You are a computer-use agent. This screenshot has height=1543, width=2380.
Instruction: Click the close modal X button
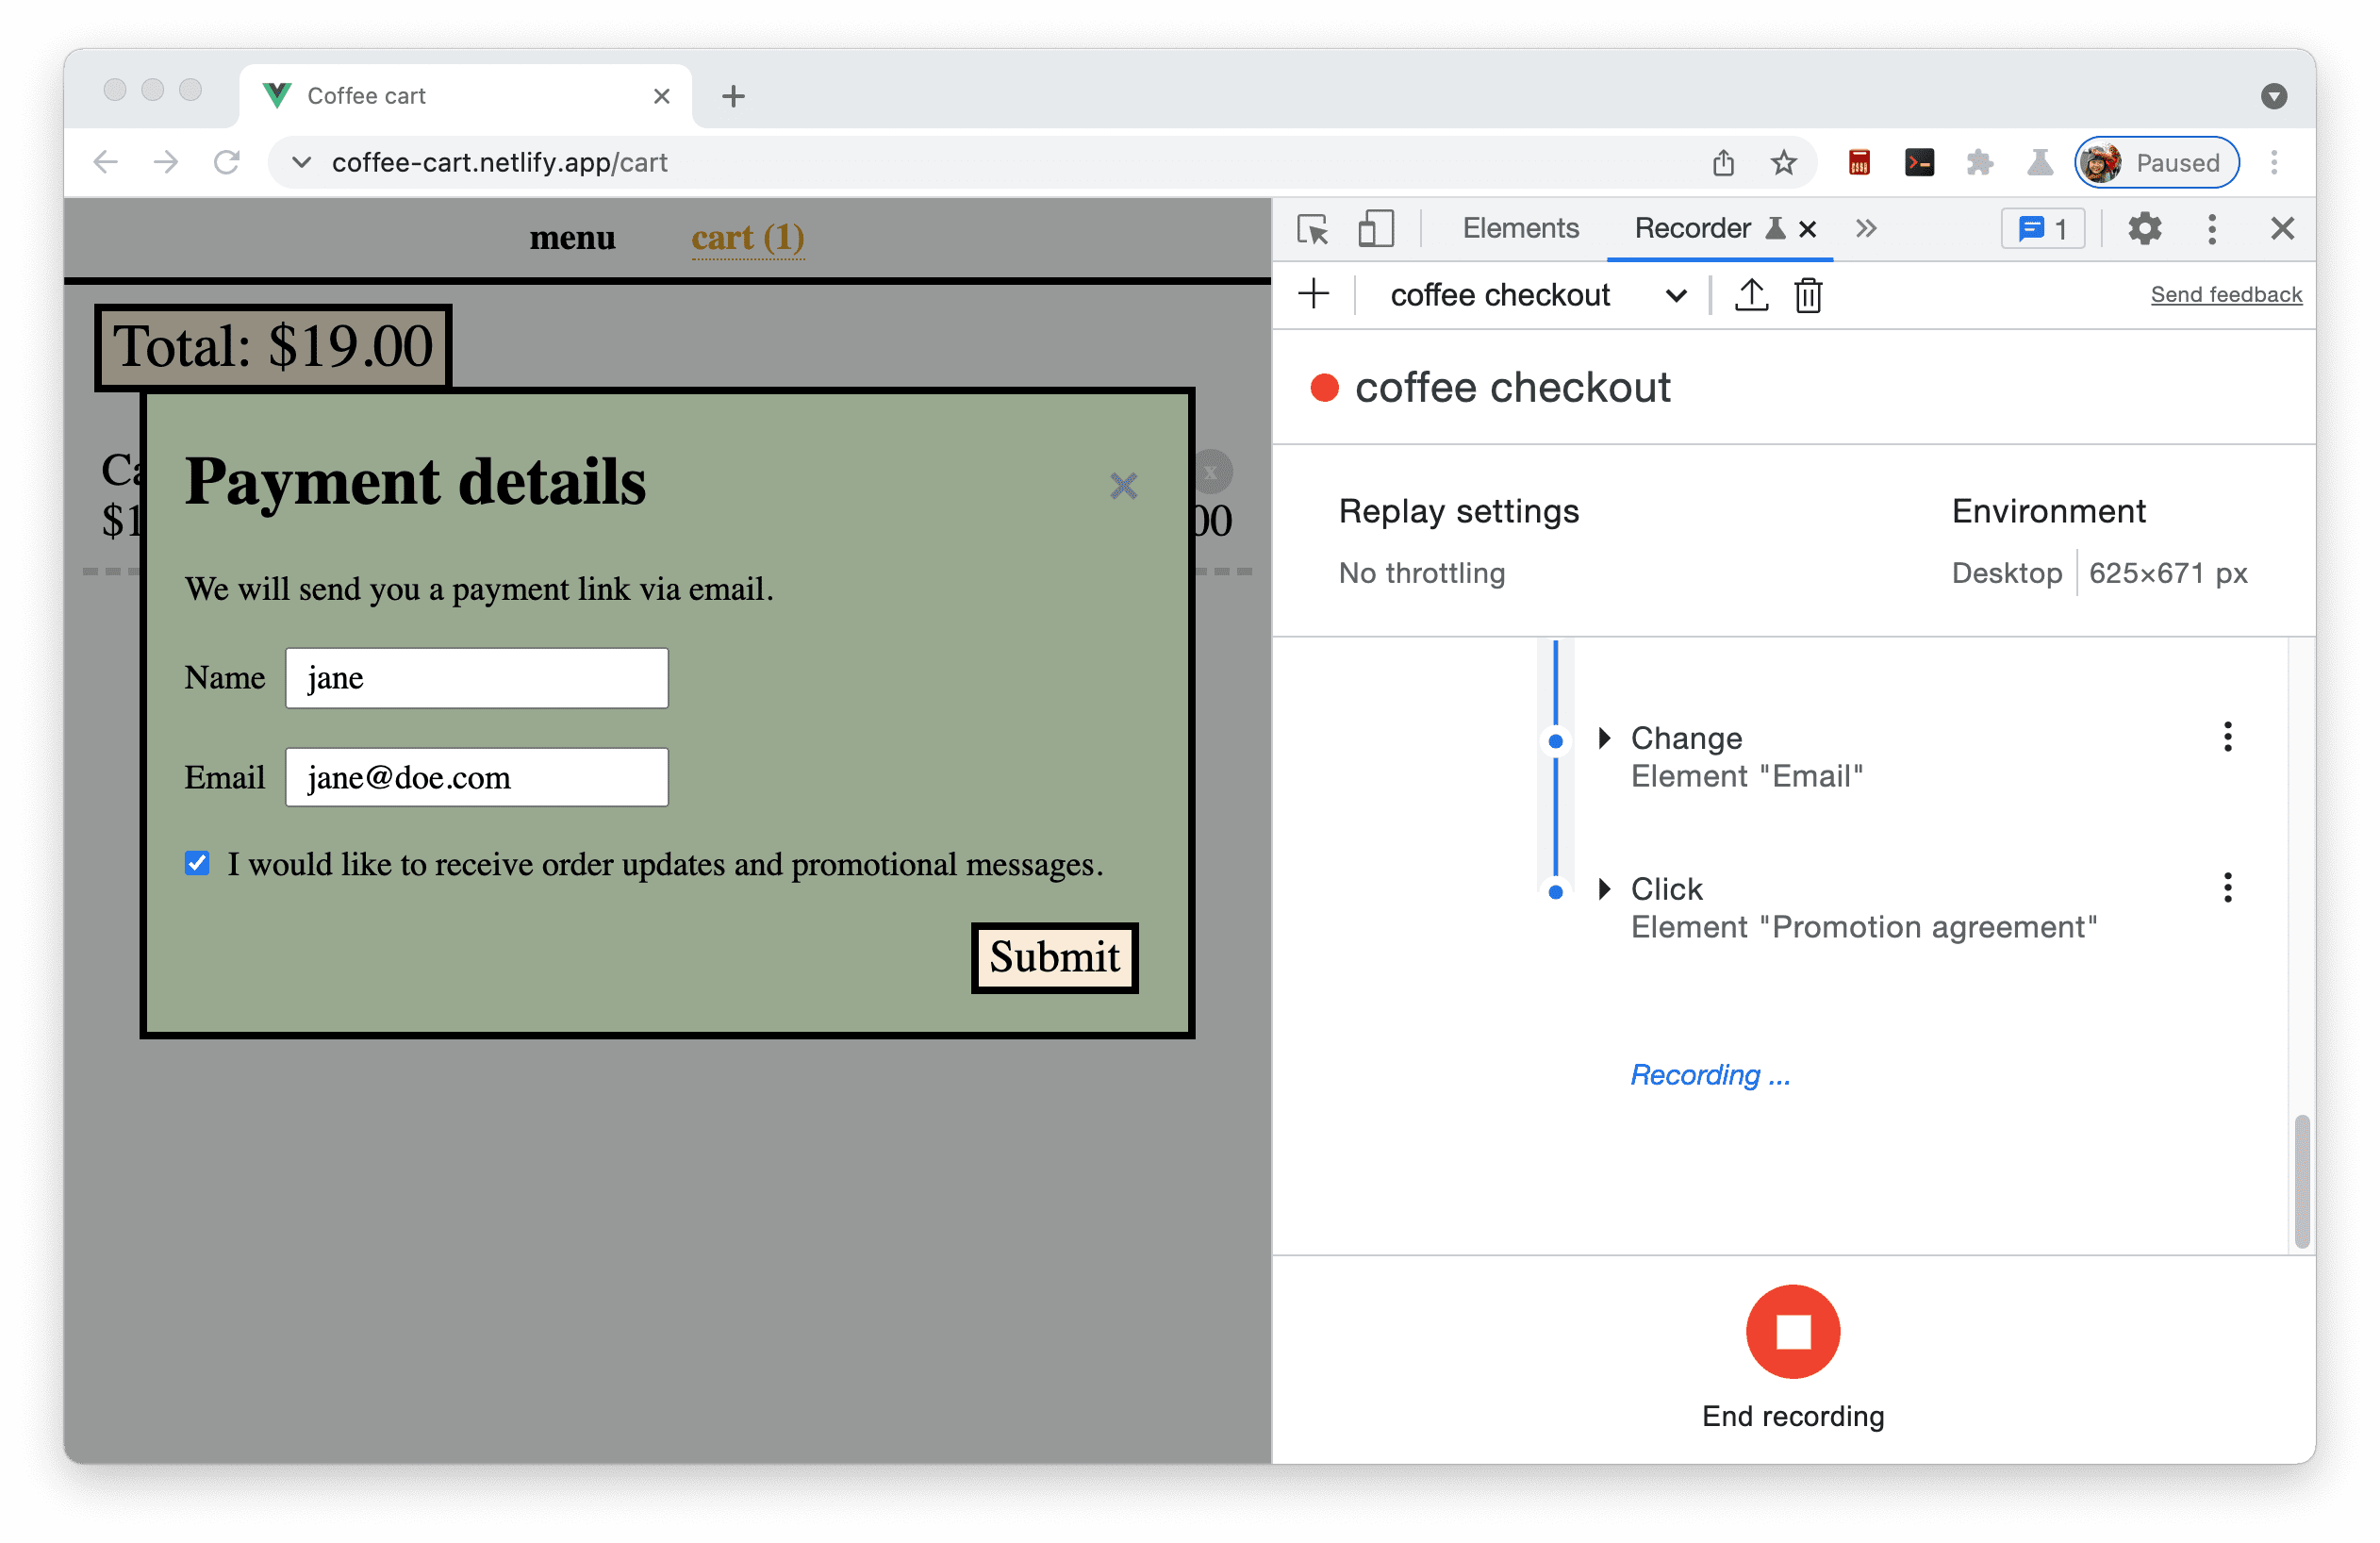[1122, 486]
